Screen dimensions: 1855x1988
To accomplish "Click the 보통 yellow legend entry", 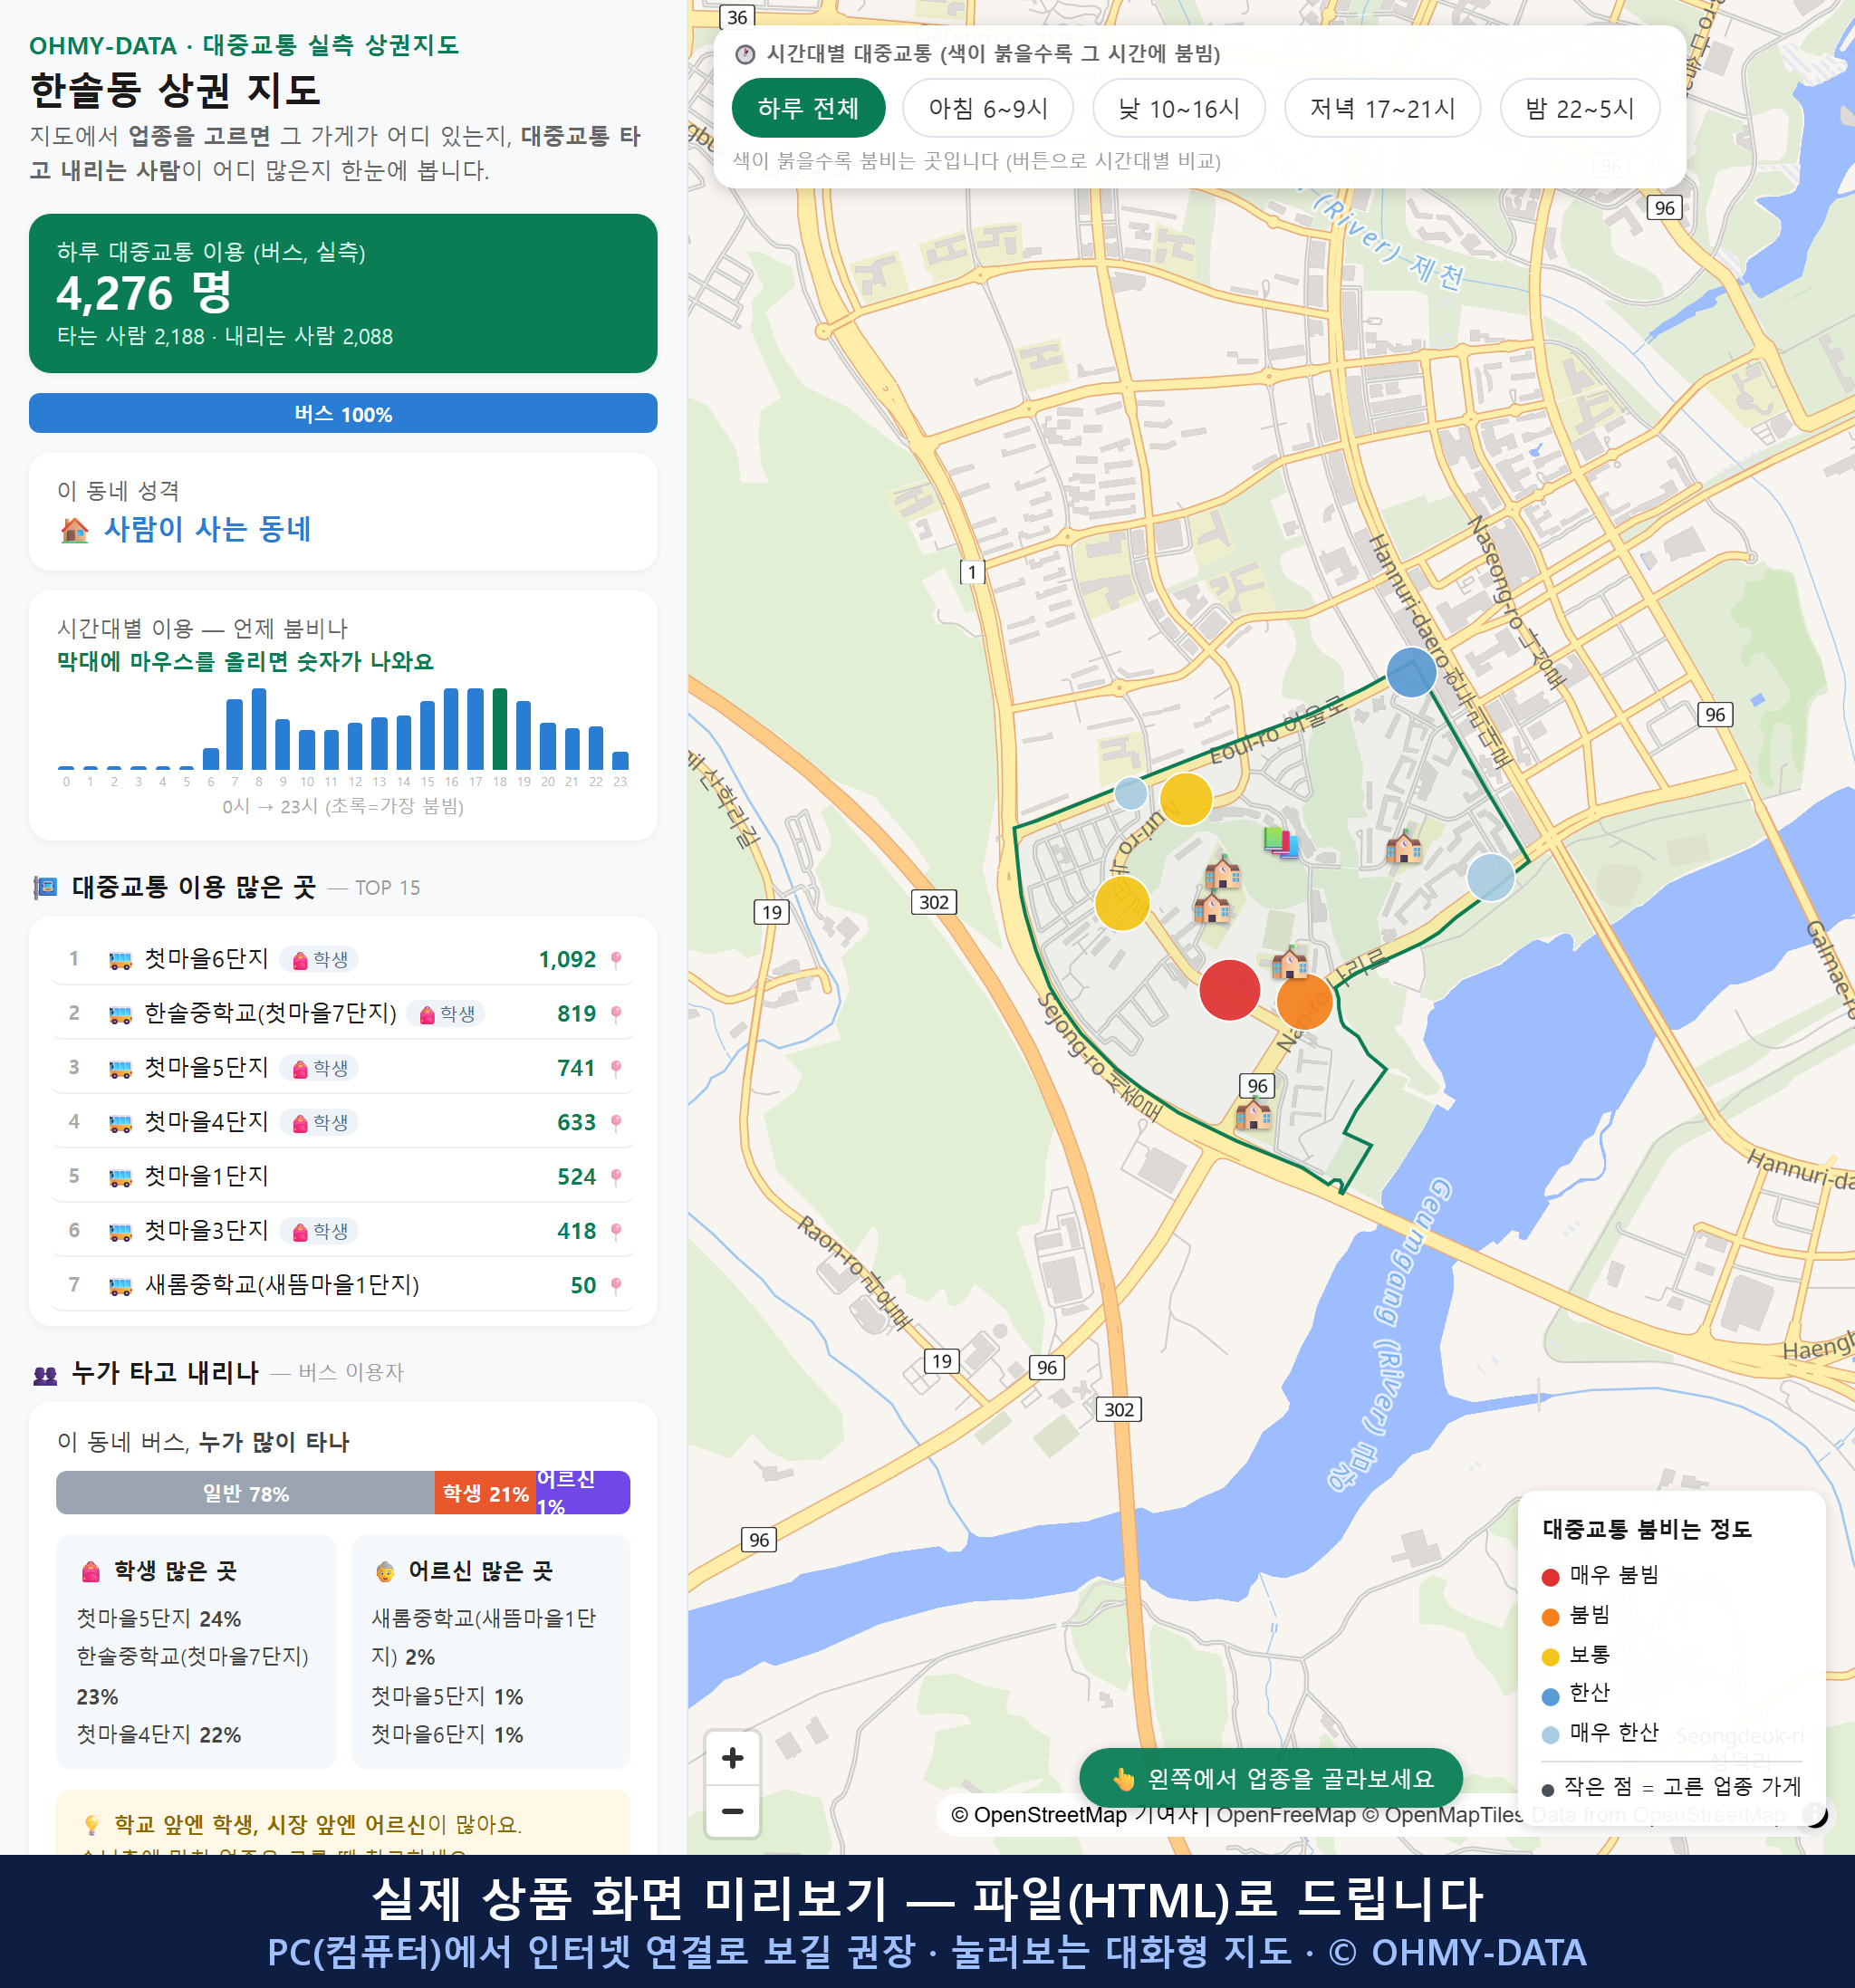I will (1577, 1655).
